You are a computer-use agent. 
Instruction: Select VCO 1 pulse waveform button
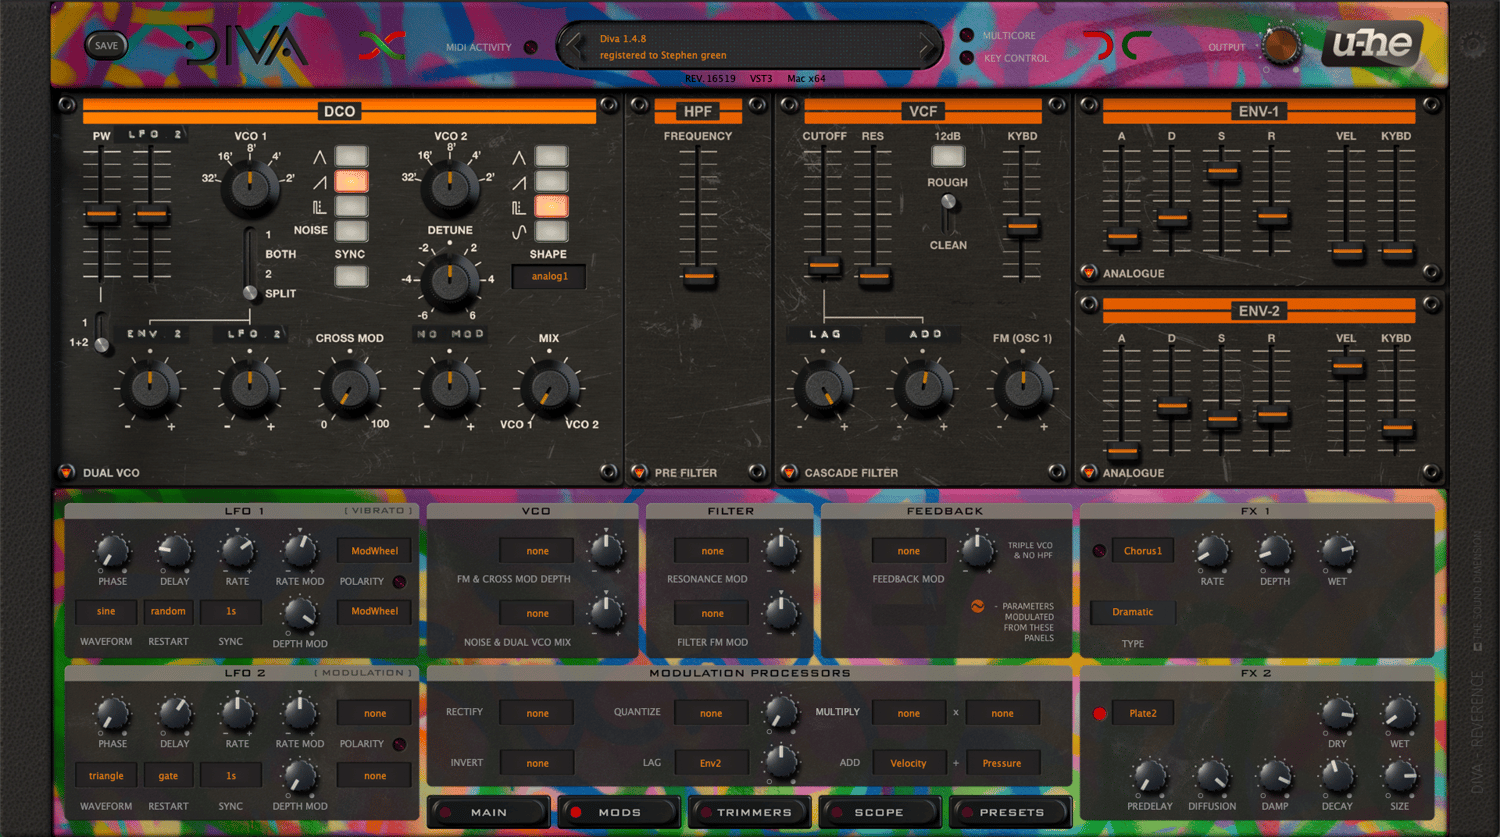pyautogui.click(x=351, y=206)
